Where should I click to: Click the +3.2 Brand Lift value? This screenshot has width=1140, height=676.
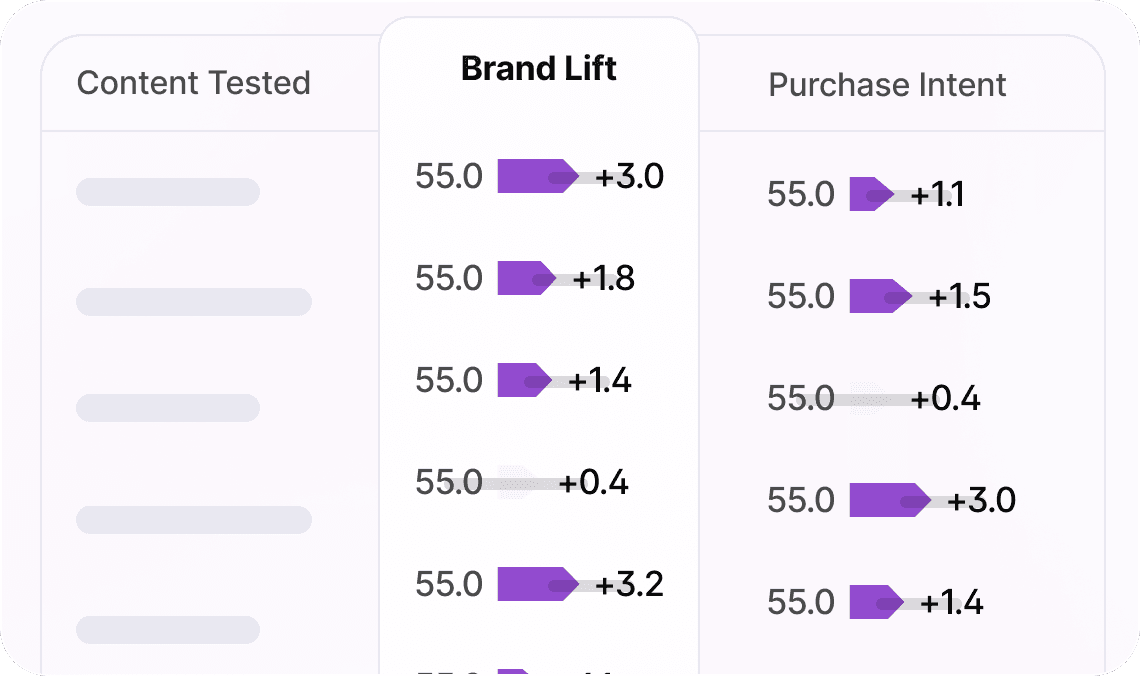pos(630,584)
